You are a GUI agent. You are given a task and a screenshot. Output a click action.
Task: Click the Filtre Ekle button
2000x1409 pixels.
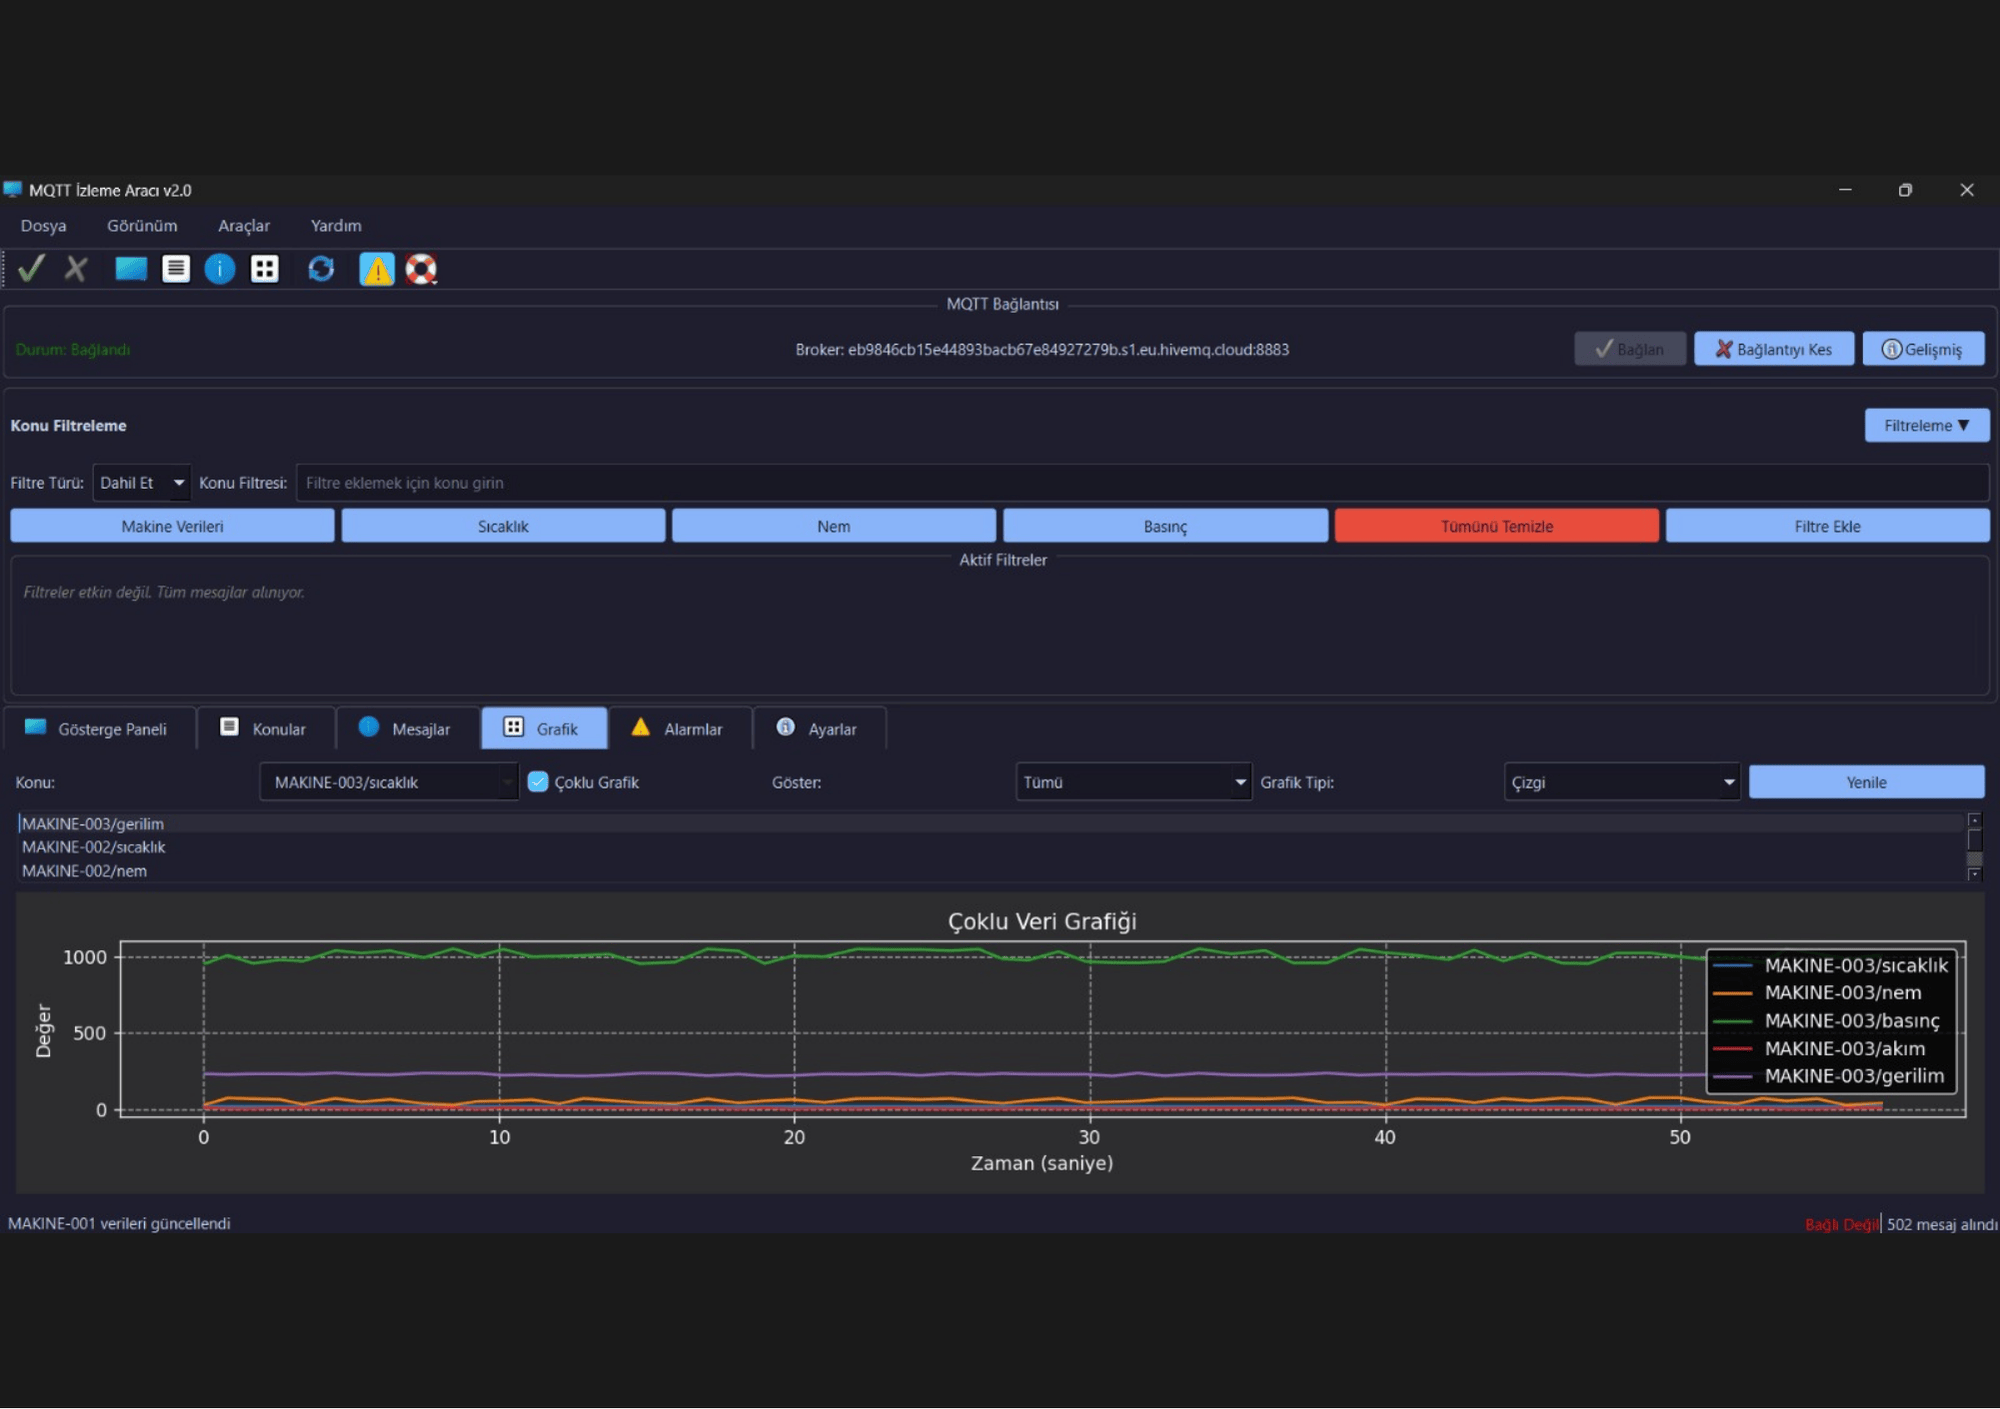pos(1828,526)
